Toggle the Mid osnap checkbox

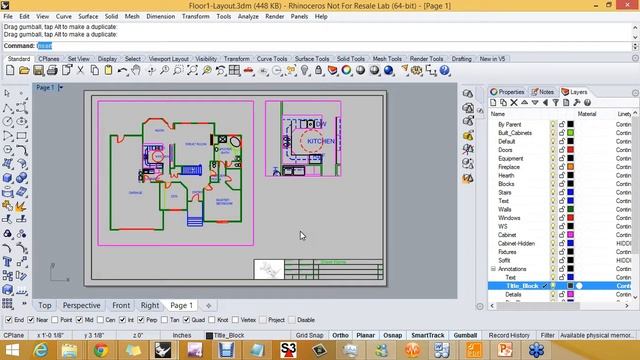click(x=79, y=320)
